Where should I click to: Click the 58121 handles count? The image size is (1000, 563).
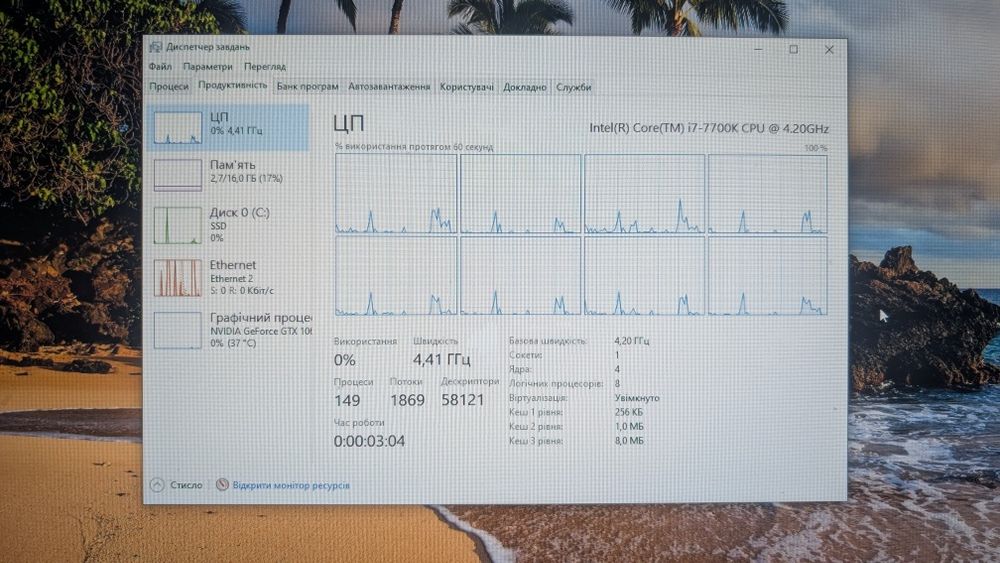(x=462, y=400)
